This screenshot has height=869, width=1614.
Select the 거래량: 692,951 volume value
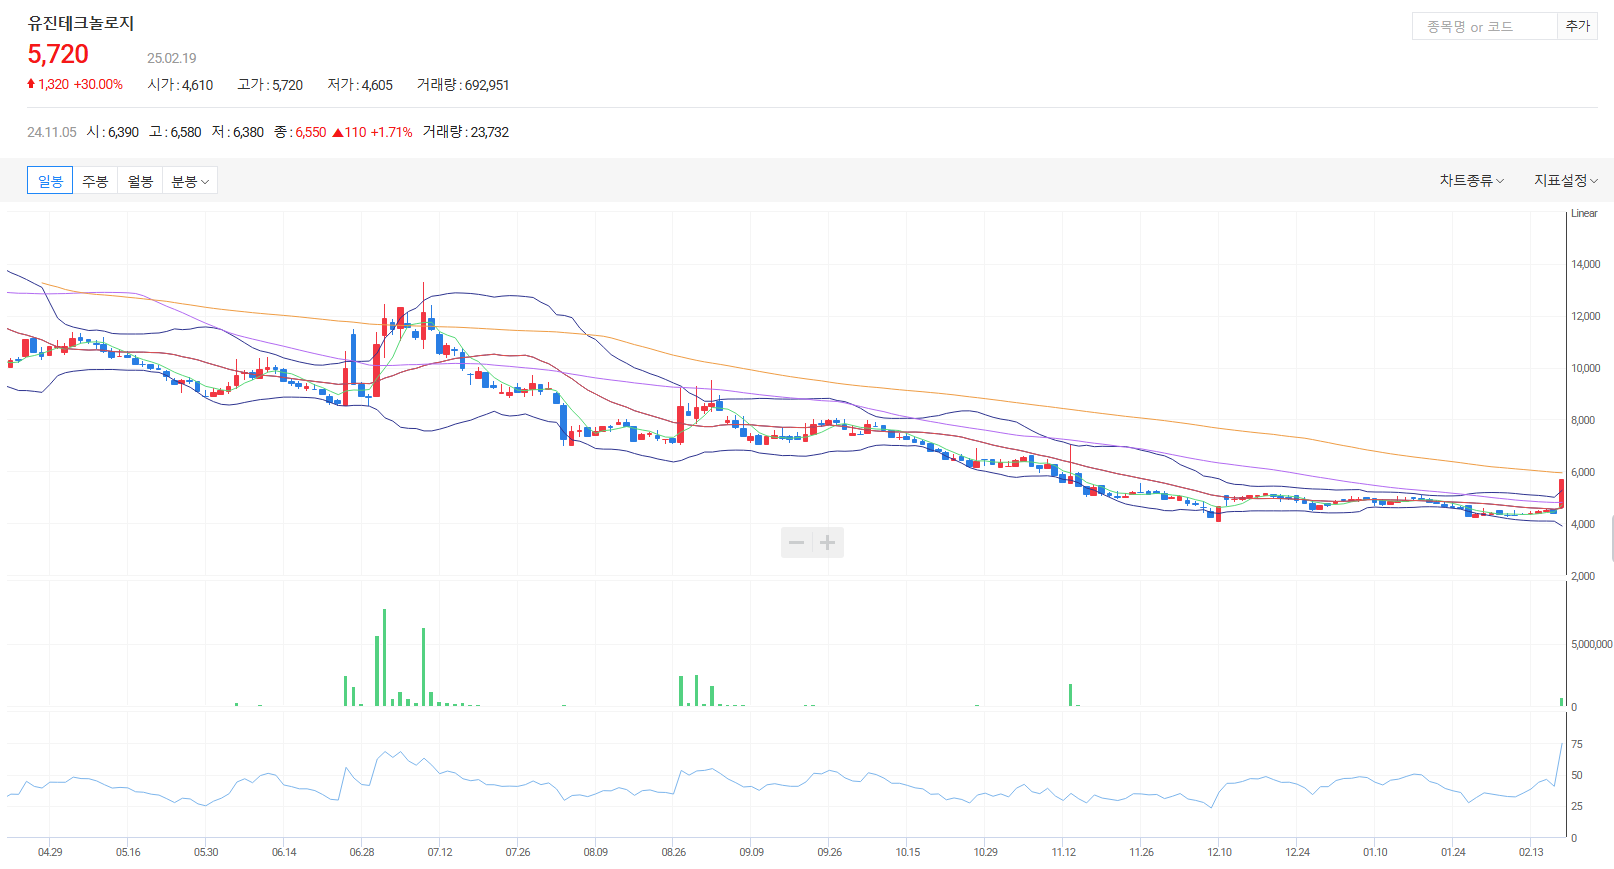(463, 85)
